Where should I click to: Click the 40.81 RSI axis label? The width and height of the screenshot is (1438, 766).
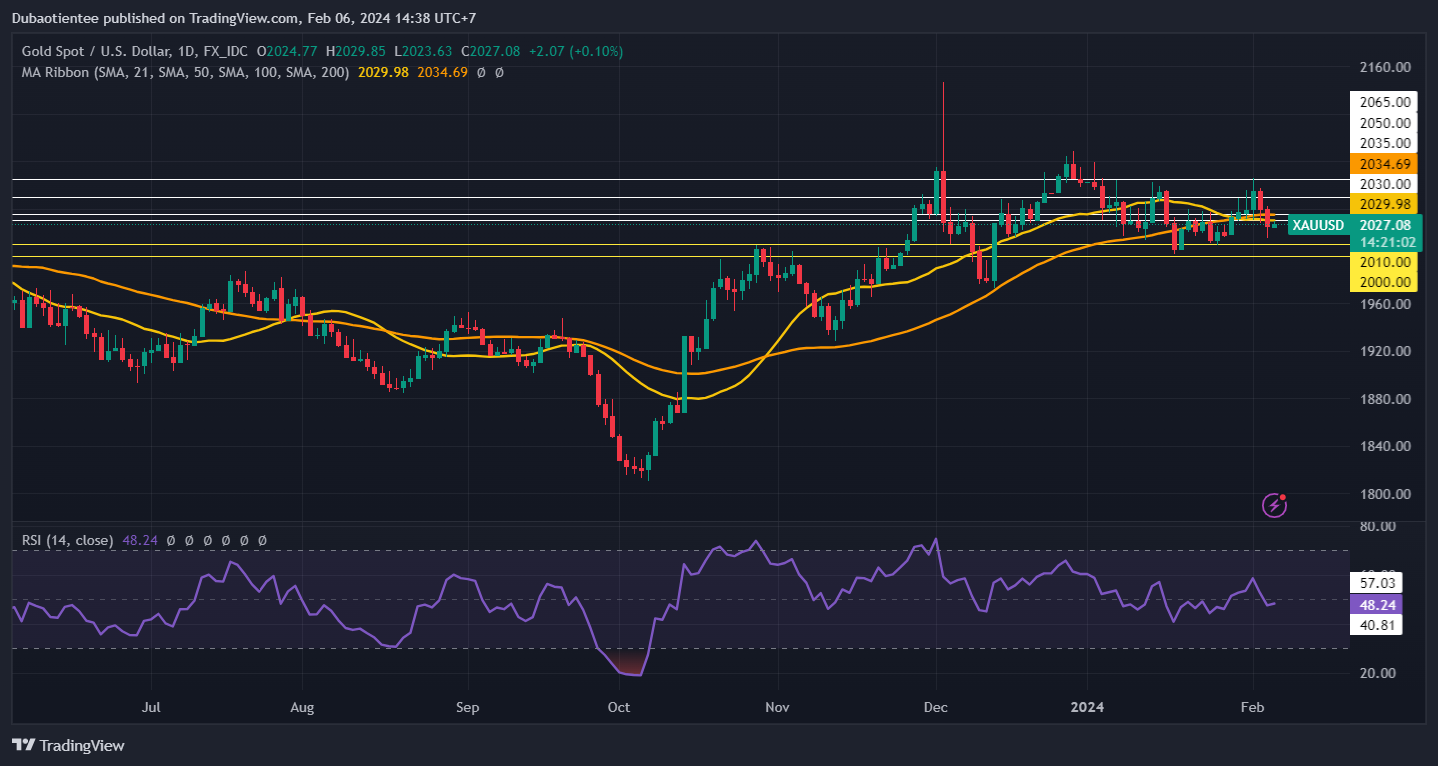1375,625
